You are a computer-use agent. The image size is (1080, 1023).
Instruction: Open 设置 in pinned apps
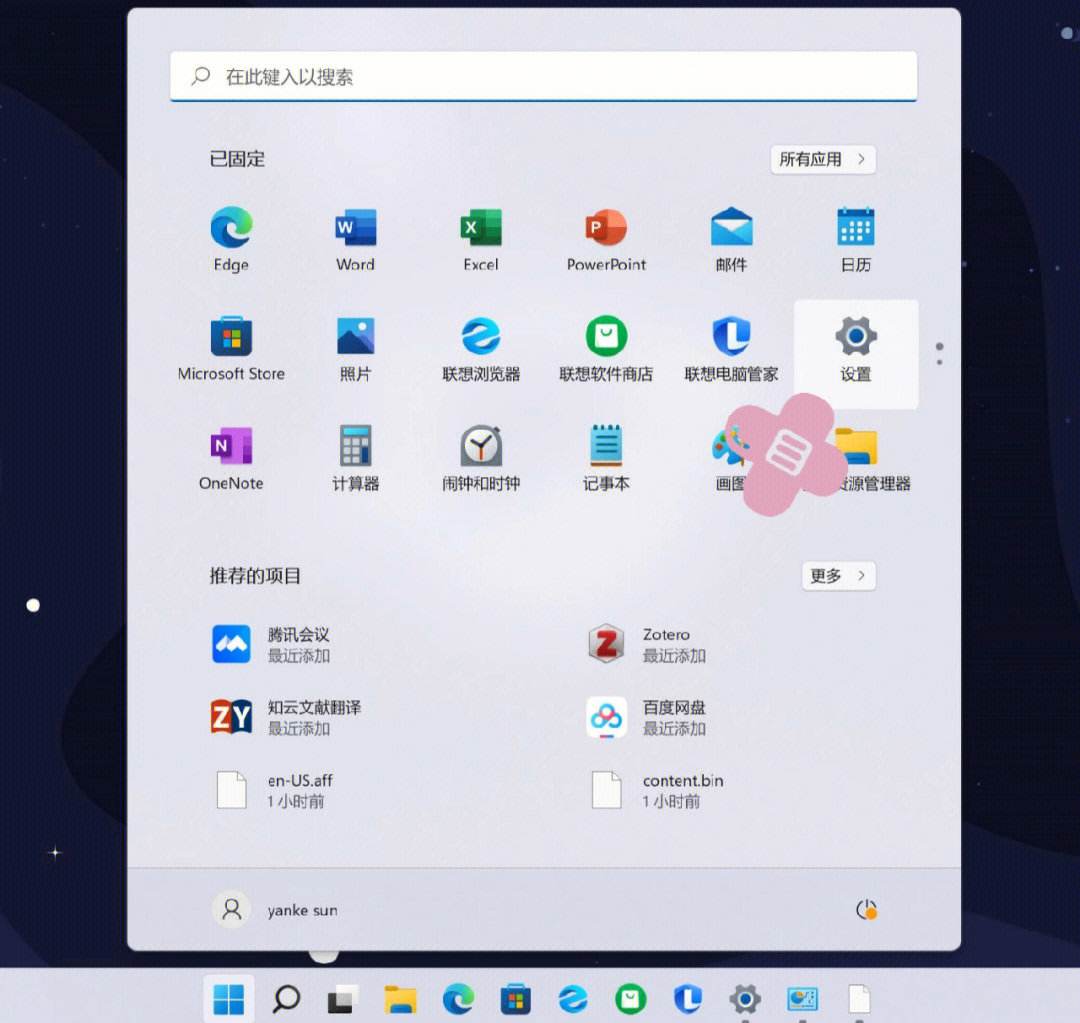[855, 353]
